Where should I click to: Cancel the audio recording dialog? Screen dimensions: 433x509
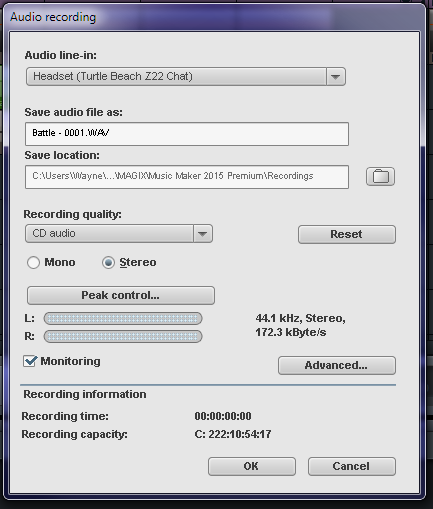click(352, 466)
